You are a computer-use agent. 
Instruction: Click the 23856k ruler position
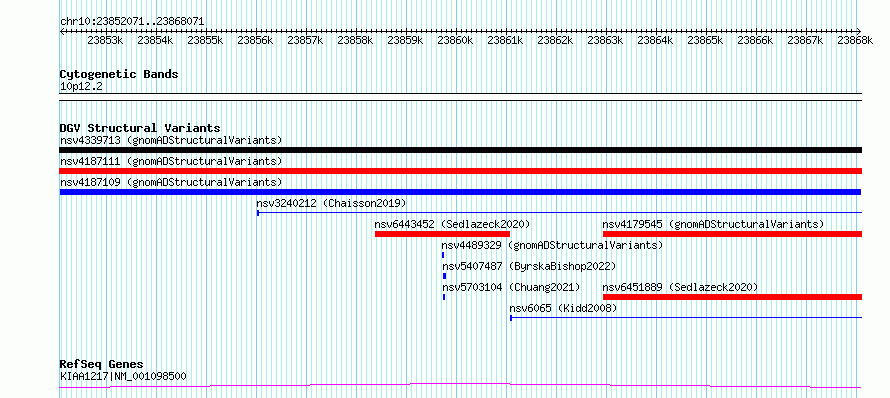pyautogui.click(x=255, y=40)
